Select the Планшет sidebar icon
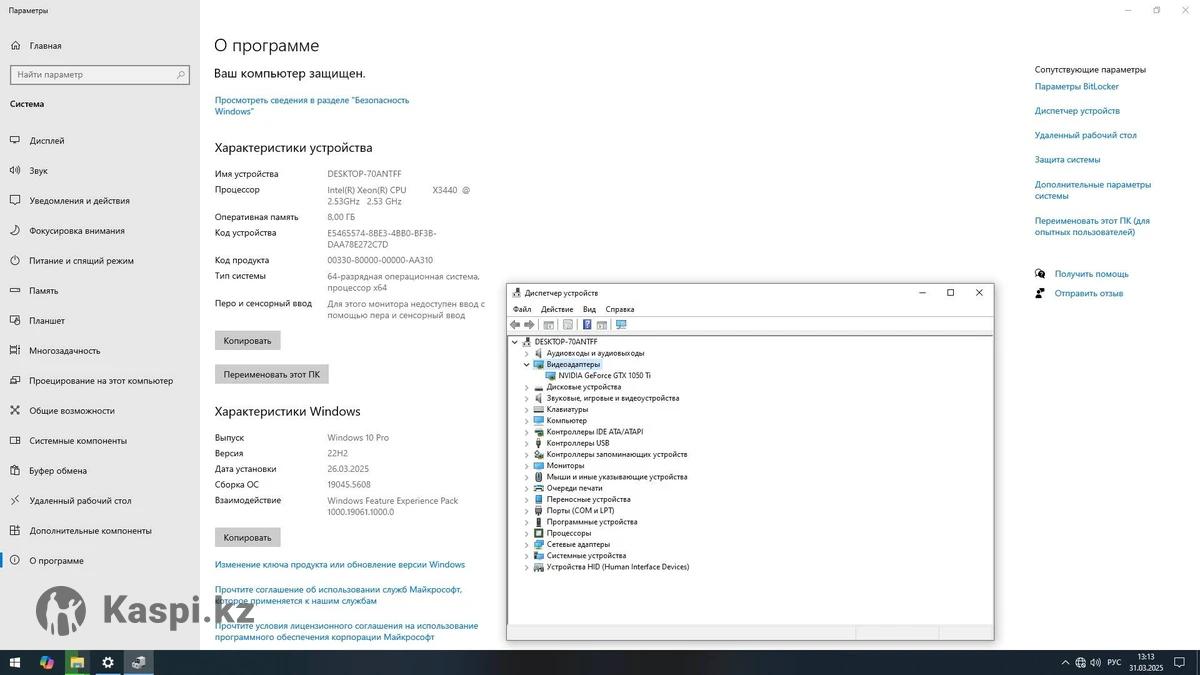Viewport: 1200px width, 675px height. pos(15,321)
